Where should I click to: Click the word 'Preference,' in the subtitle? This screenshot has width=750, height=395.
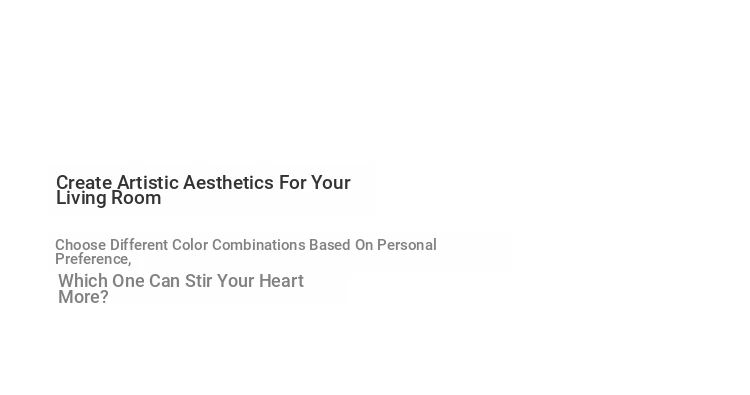(93, 259)
